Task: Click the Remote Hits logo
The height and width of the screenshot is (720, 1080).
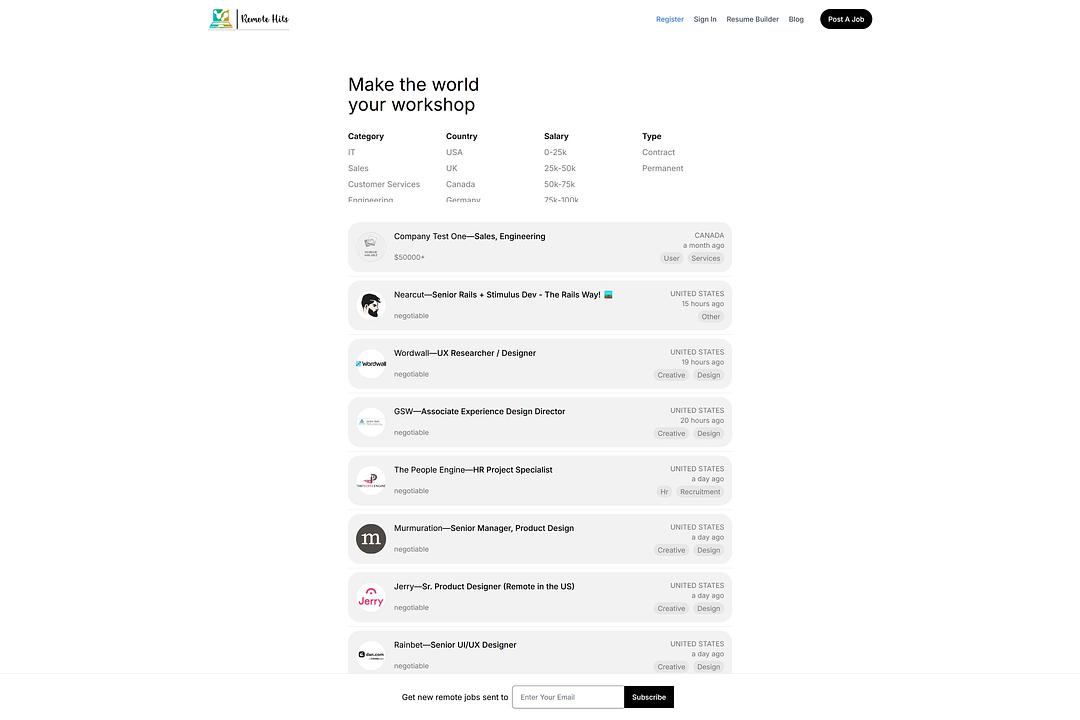Action: coord(249,19)
